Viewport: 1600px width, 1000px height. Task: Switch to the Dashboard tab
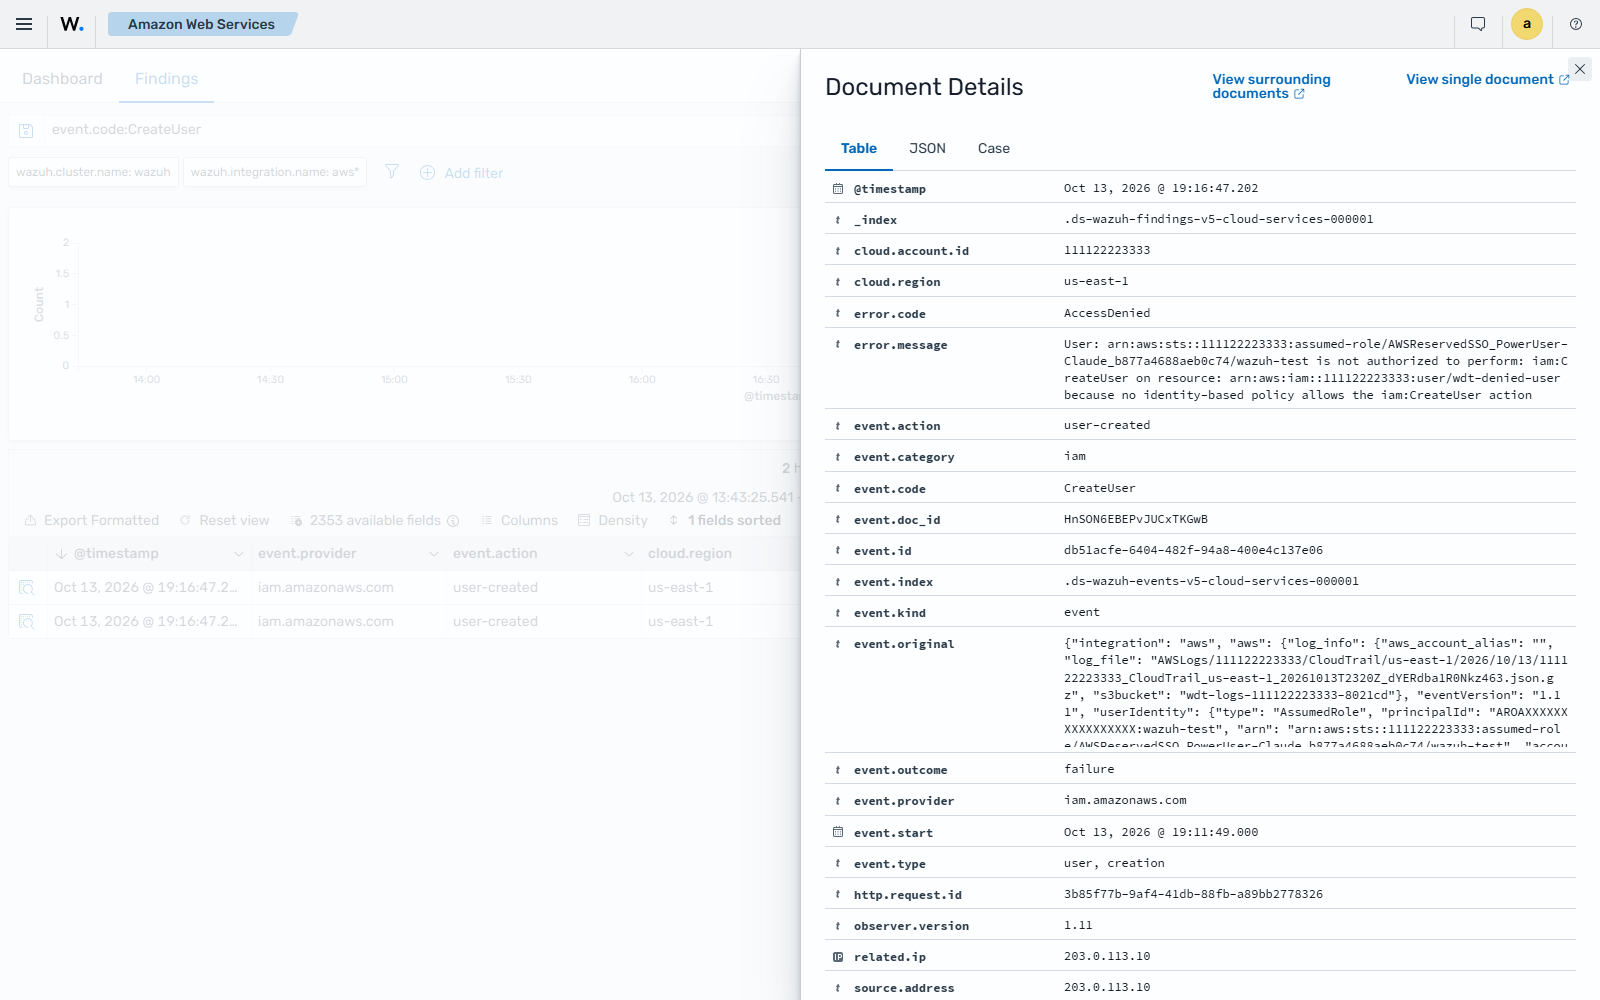(x=62, y=79)
